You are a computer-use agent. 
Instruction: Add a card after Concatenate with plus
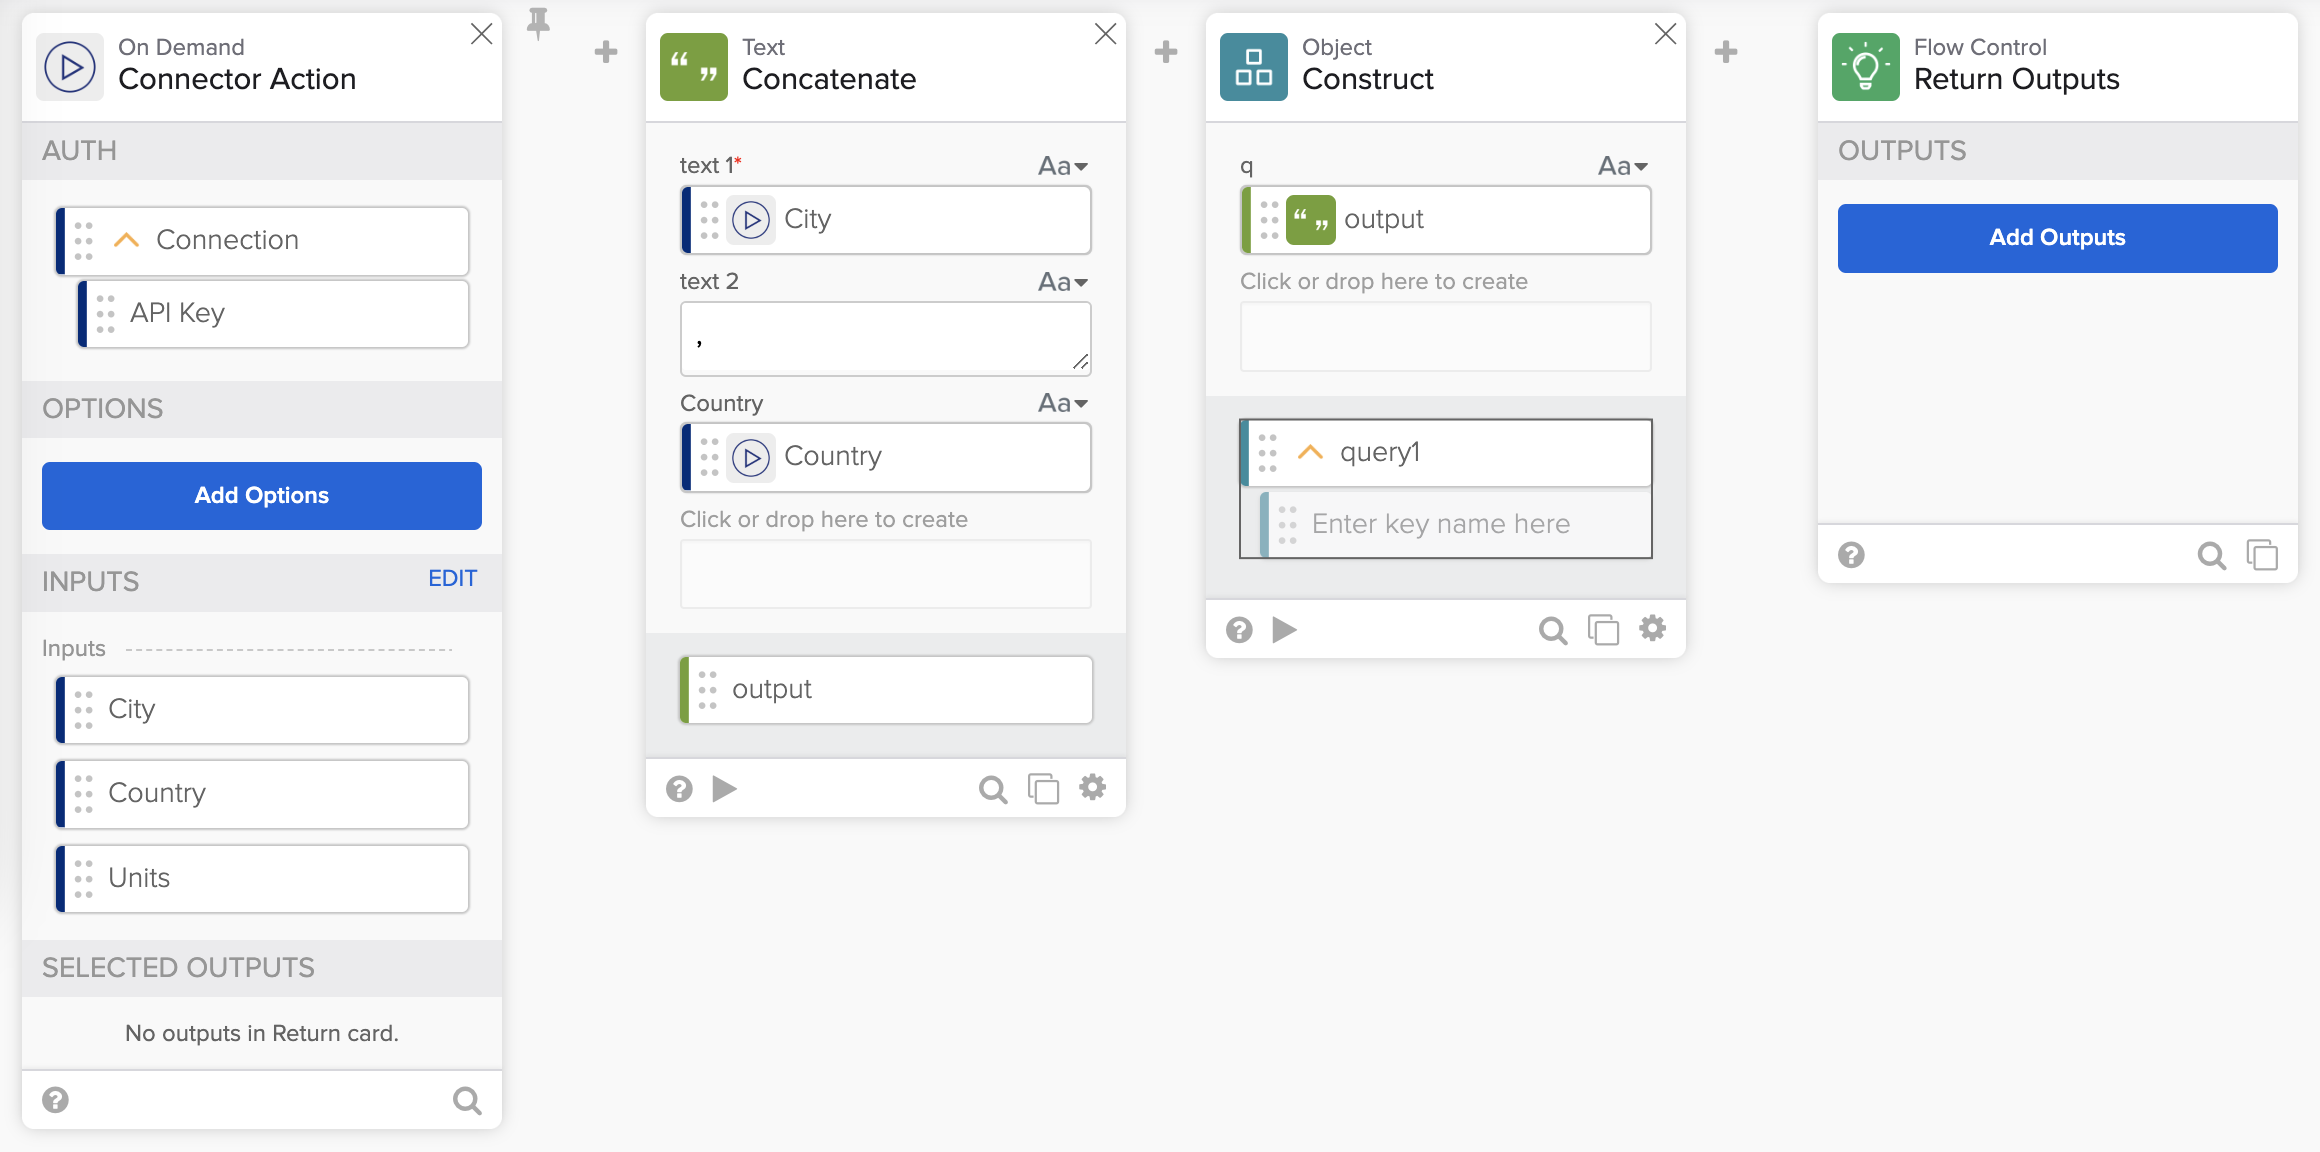pyautogui.click(x=1166, y=52)
